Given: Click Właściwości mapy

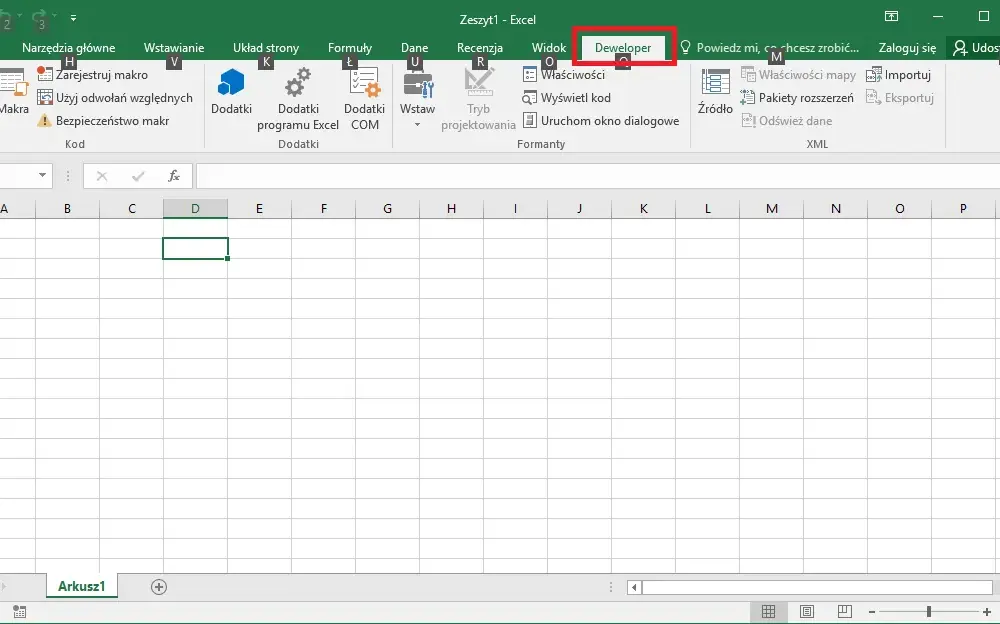Looking at the screenshot, I should [798, 75].
